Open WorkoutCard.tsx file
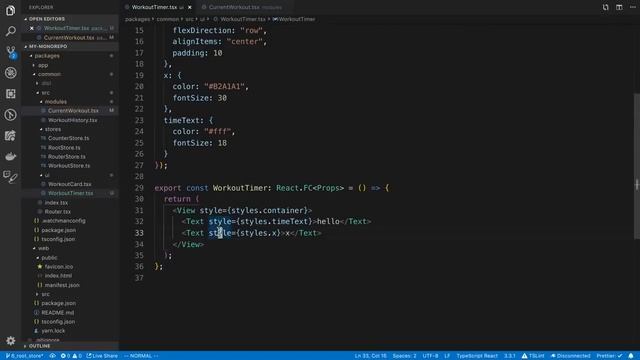 pos(70,184)
